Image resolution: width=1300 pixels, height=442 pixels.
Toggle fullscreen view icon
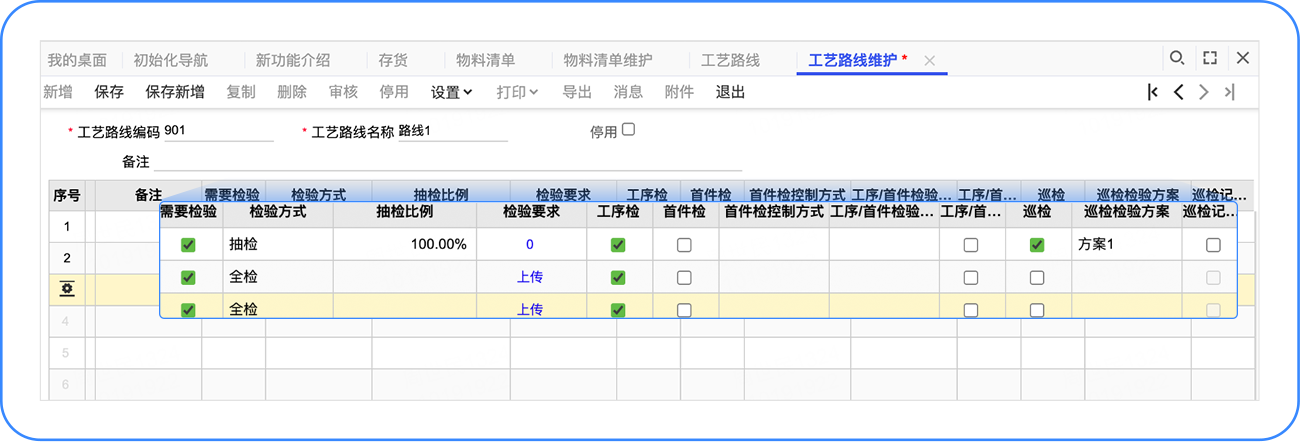tap(1210, 59)
